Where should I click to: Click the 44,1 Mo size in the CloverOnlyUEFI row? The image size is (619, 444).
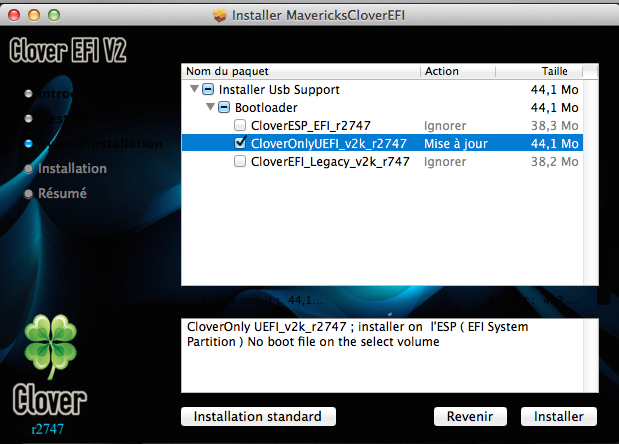554,144
